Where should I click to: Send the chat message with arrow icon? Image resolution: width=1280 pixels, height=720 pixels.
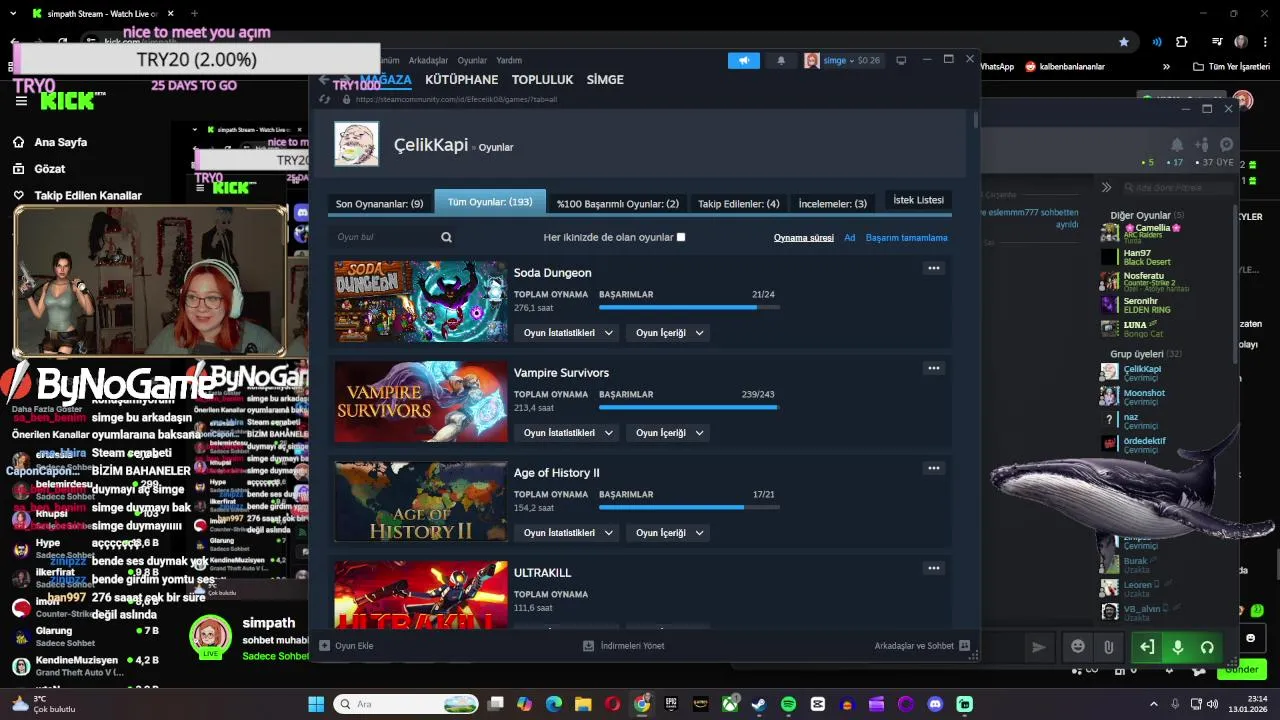pos(1038,647)
